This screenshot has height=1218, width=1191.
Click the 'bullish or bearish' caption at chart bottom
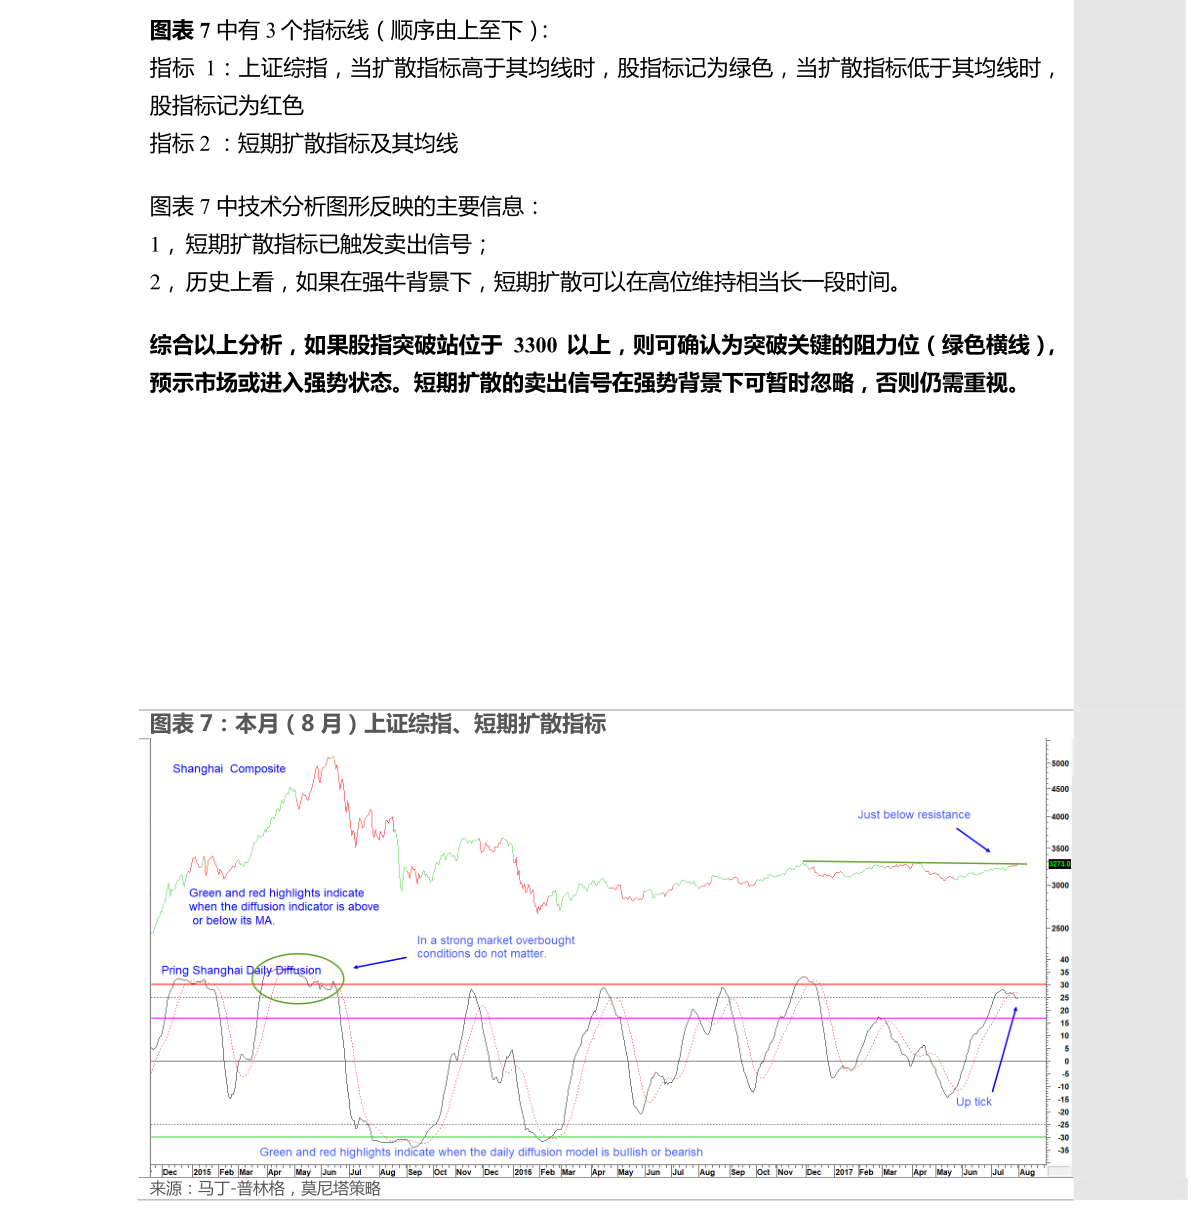coord(481,1152)
